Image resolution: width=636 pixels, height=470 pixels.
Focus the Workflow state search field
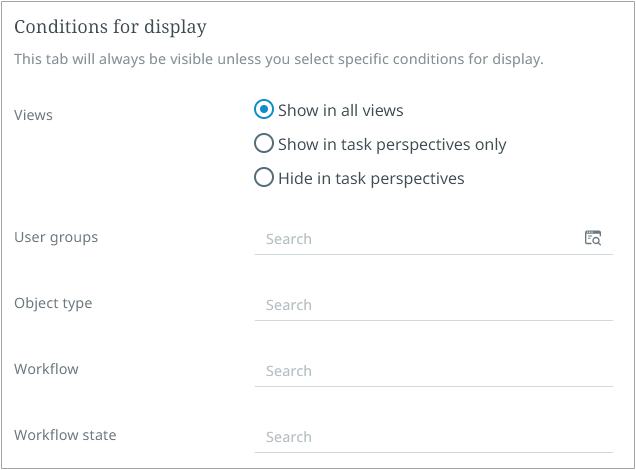[x=433, y=437]
